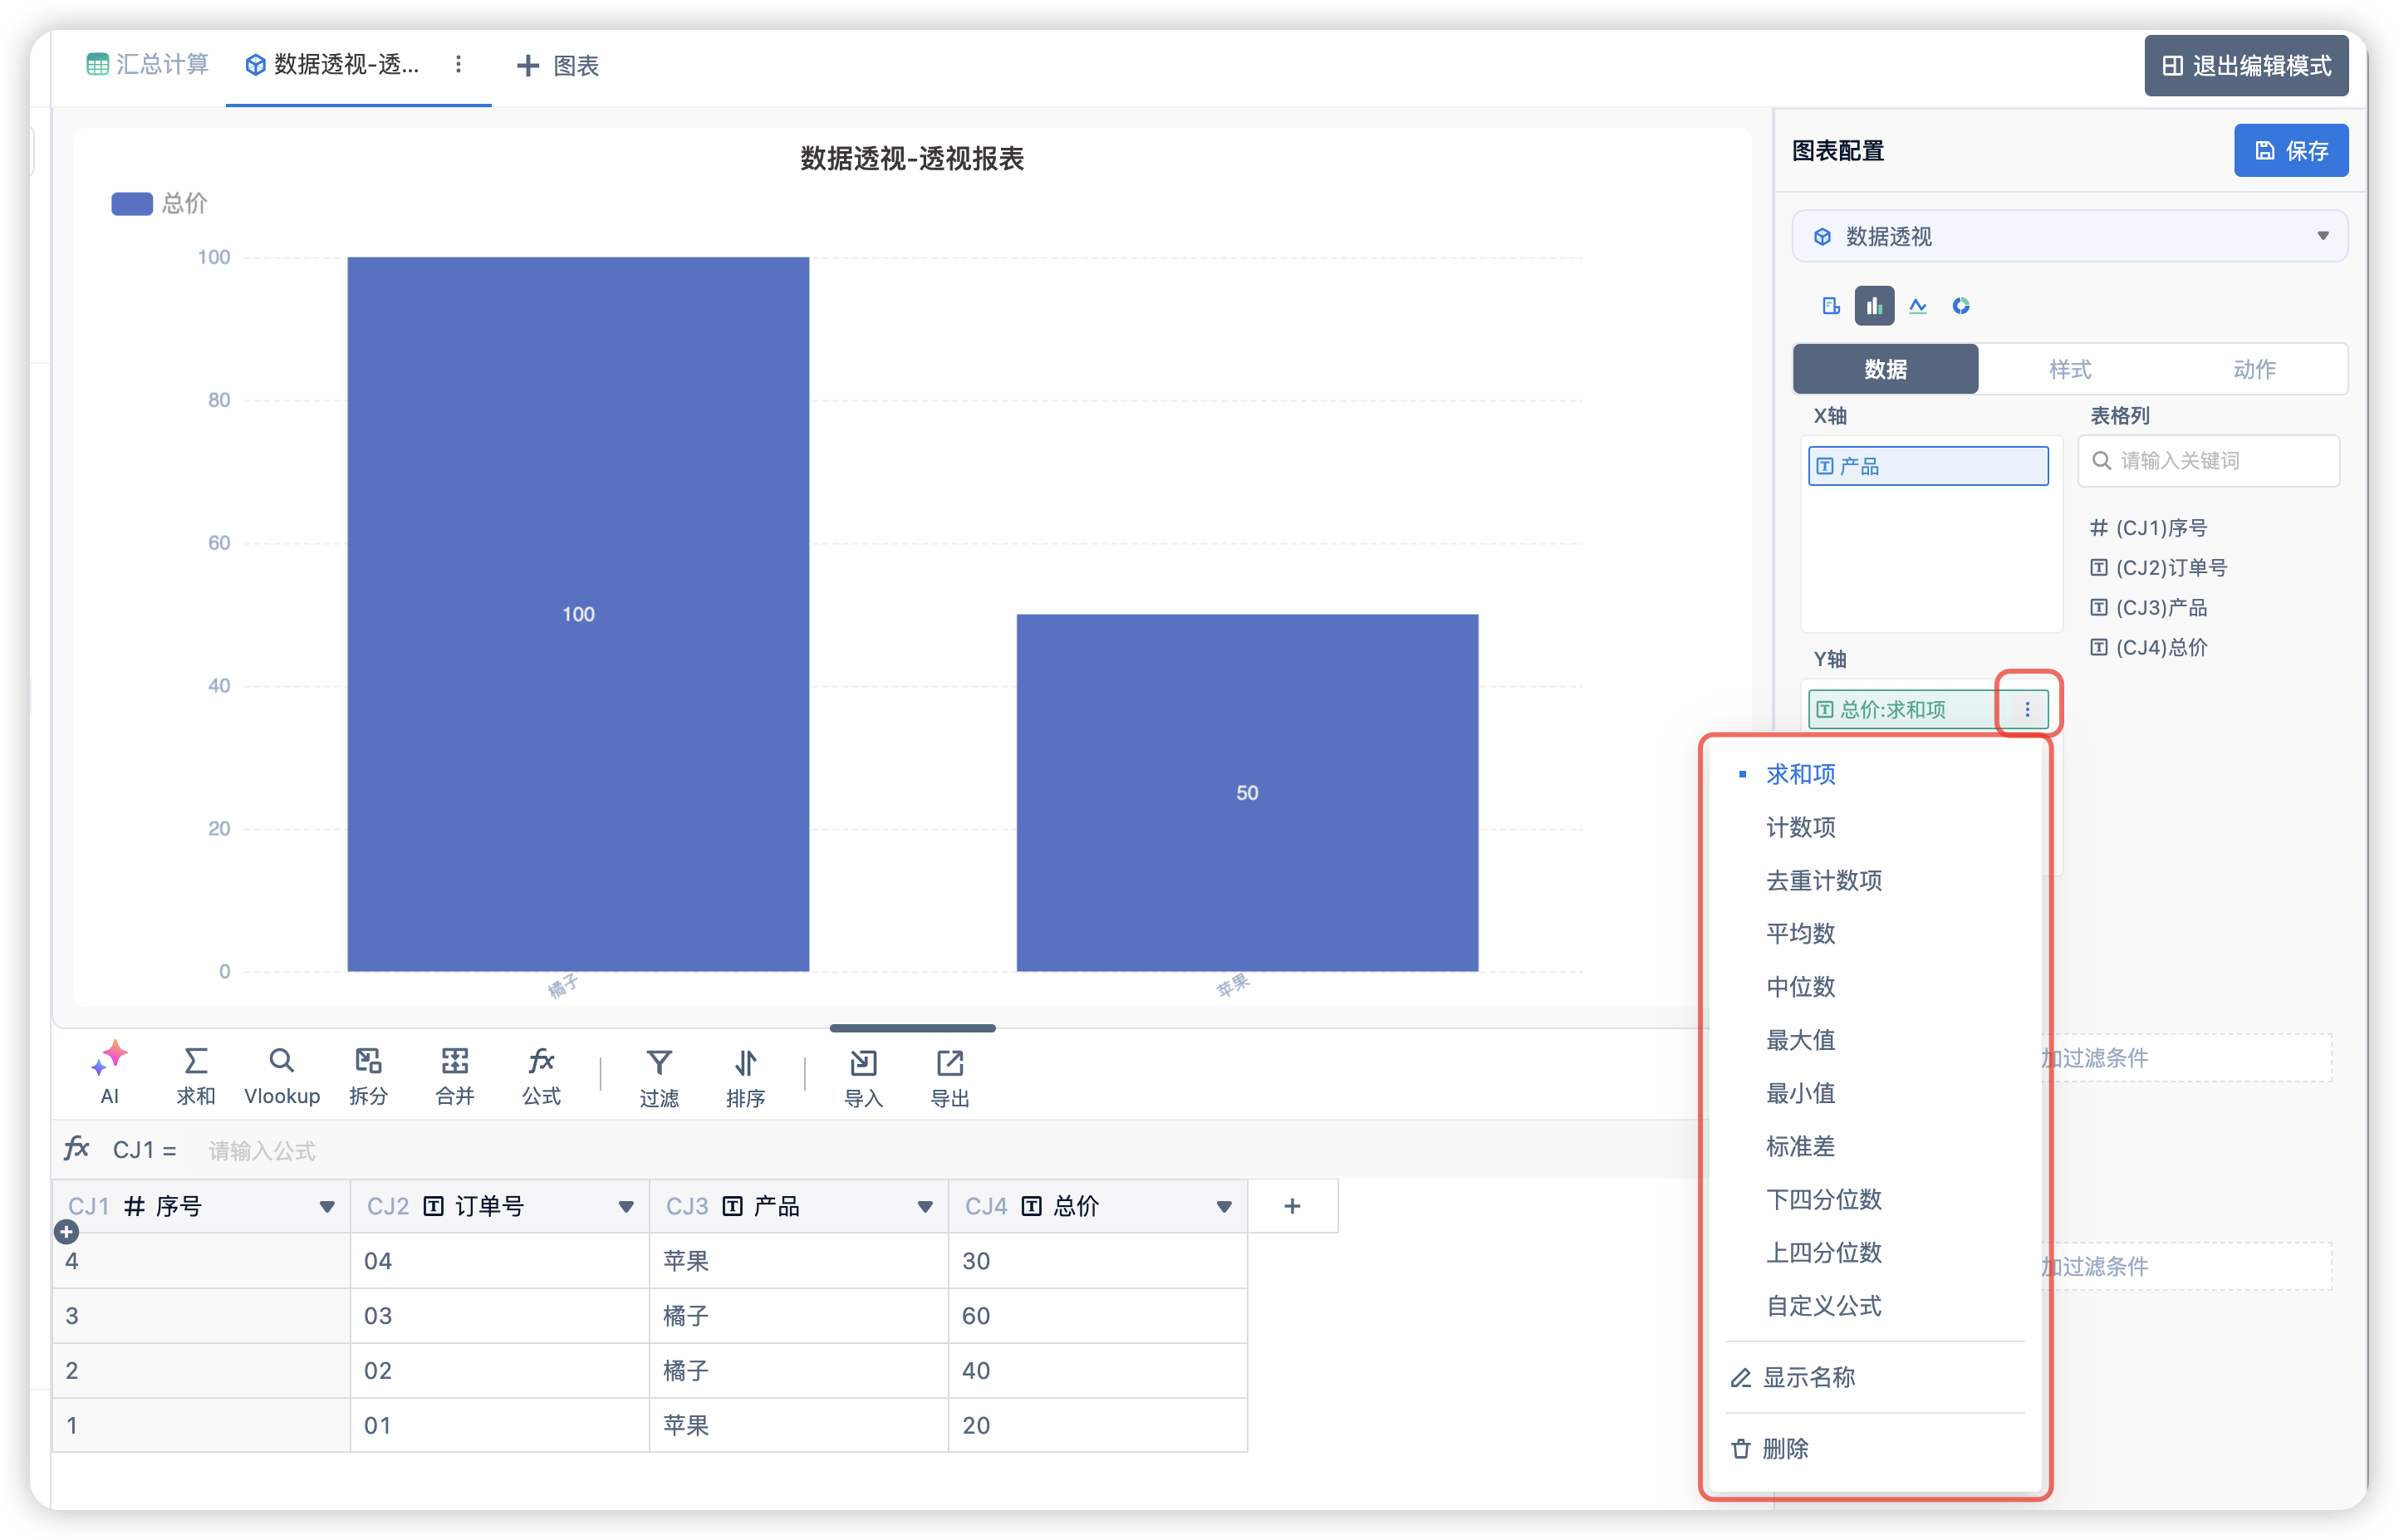Click the chart panel resize handle bar
Viewport: 2399px width, 1540px height.
(912, 1028)
